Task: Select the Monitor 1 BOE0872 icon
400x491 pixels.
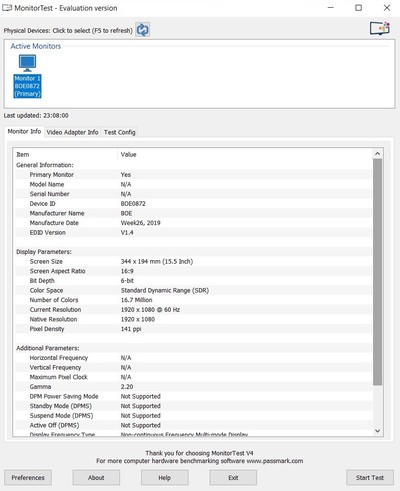Action: click(27, 76)
